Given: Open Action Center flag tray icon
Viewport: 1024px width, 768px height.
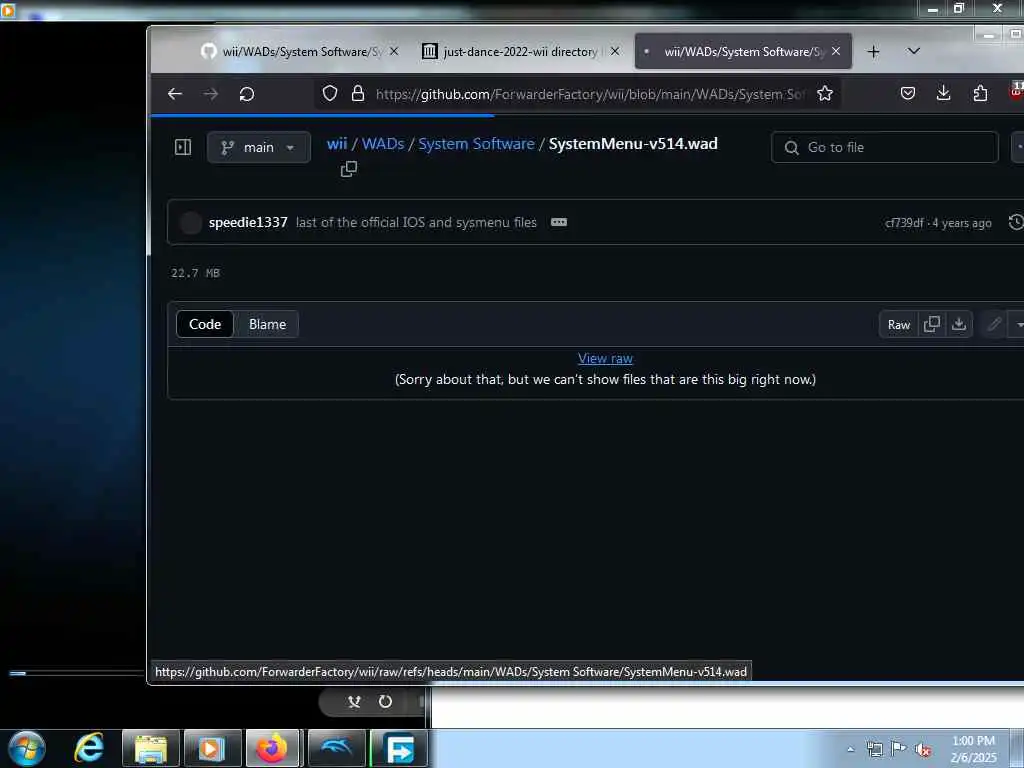Looking at the screenshot, I should pyautogui.click(x=899, y=749).
